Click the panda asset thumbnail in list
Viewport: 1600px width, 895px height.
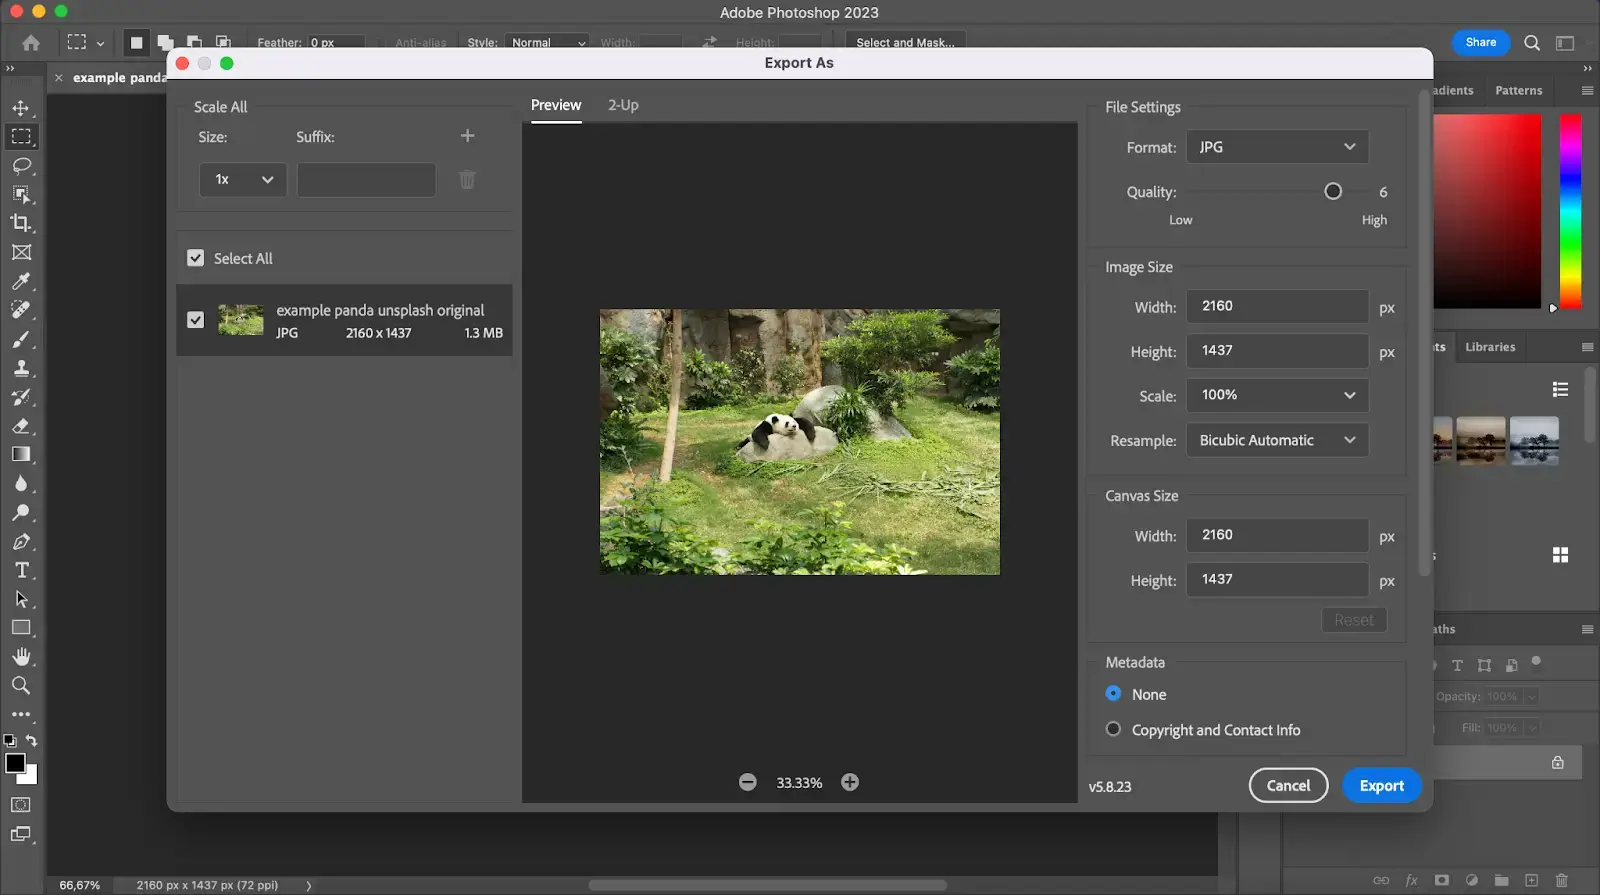[x=241, y=320]
